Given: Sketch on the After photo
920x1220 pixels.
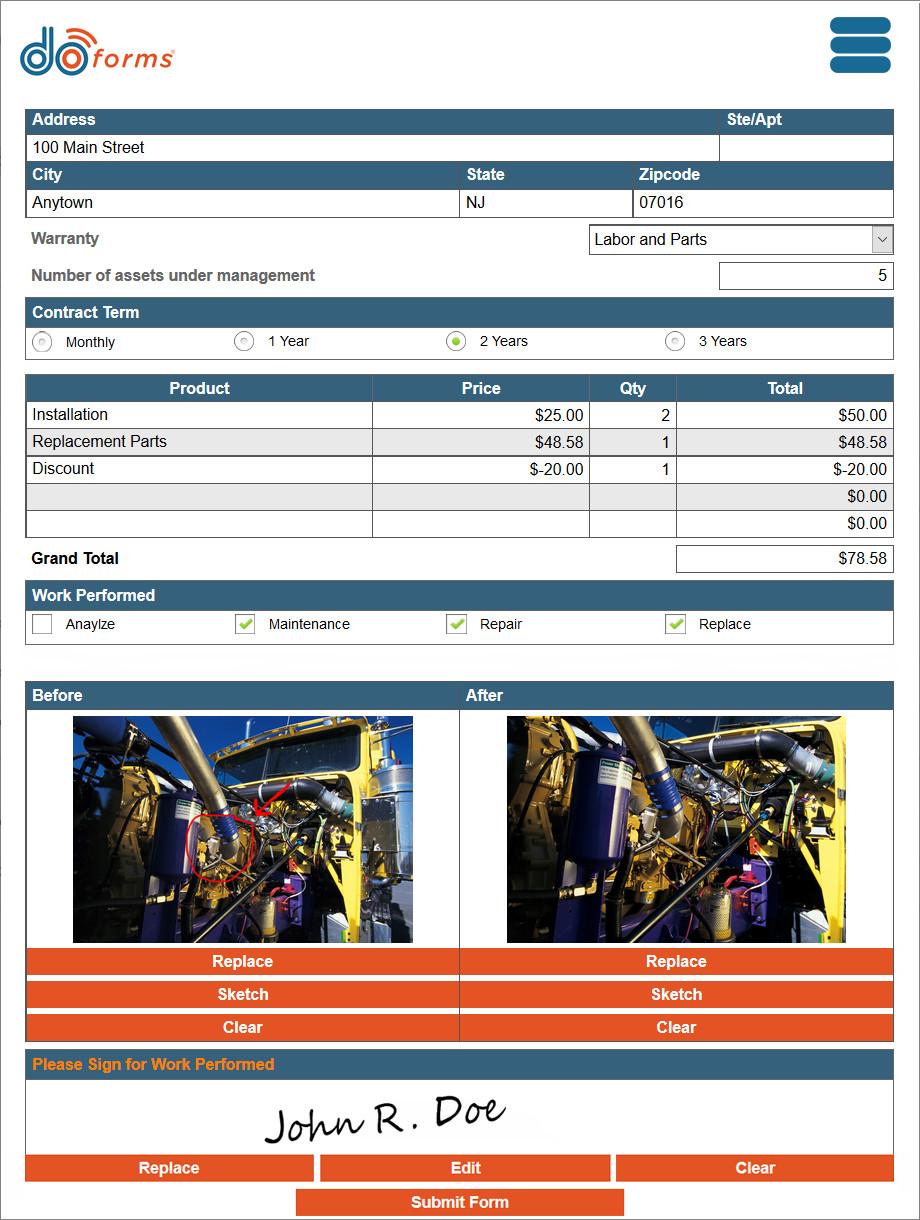Looking at the screenshot, I should coord(676,995).
